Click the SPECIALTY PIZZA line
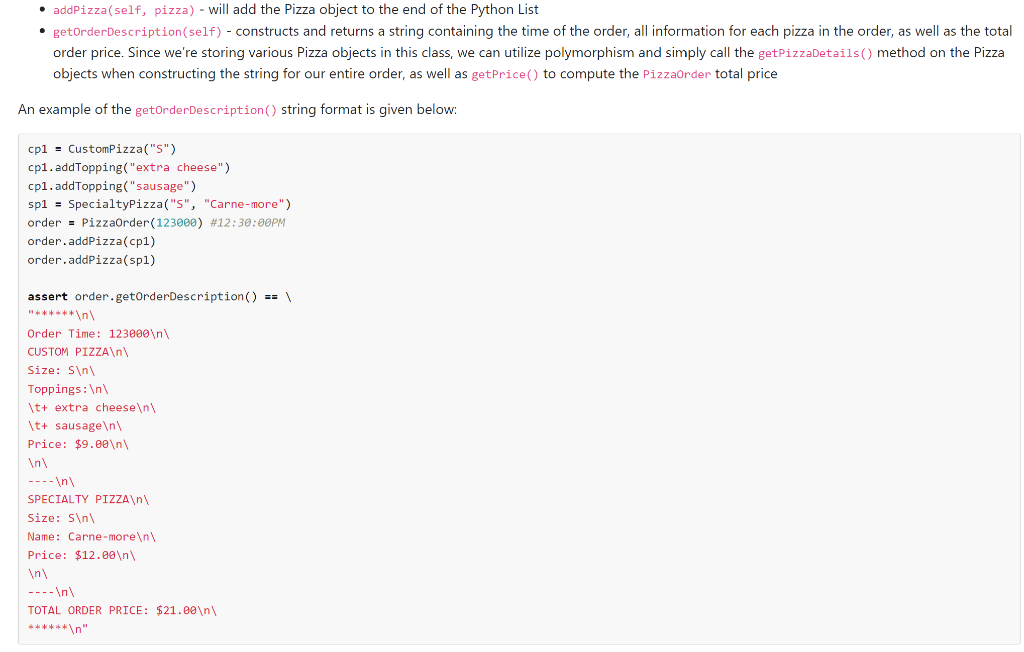 click(x=88, y=499)
